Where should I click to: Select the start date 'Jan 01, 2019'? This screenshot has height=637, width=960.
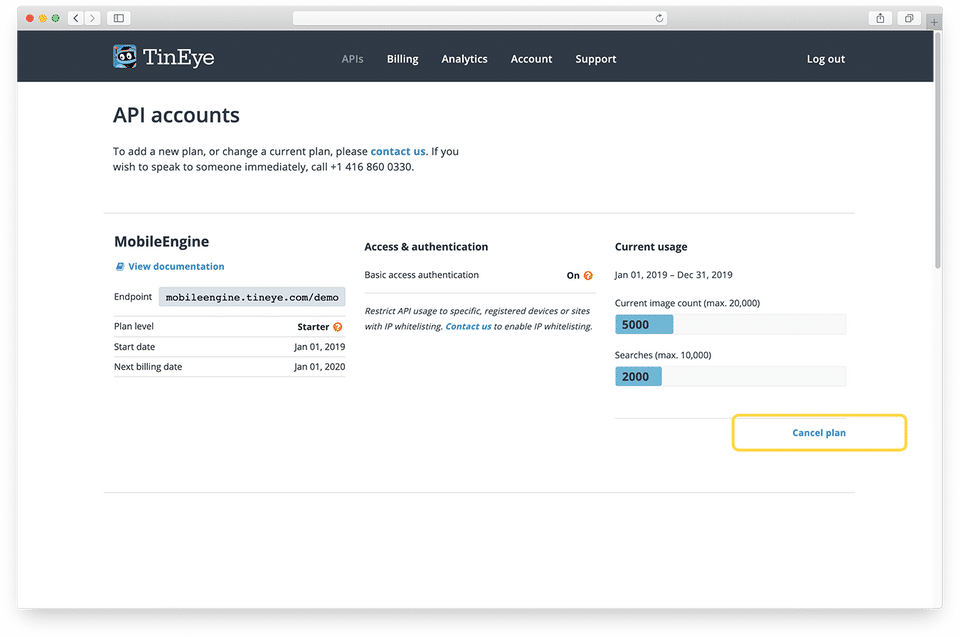320,347
